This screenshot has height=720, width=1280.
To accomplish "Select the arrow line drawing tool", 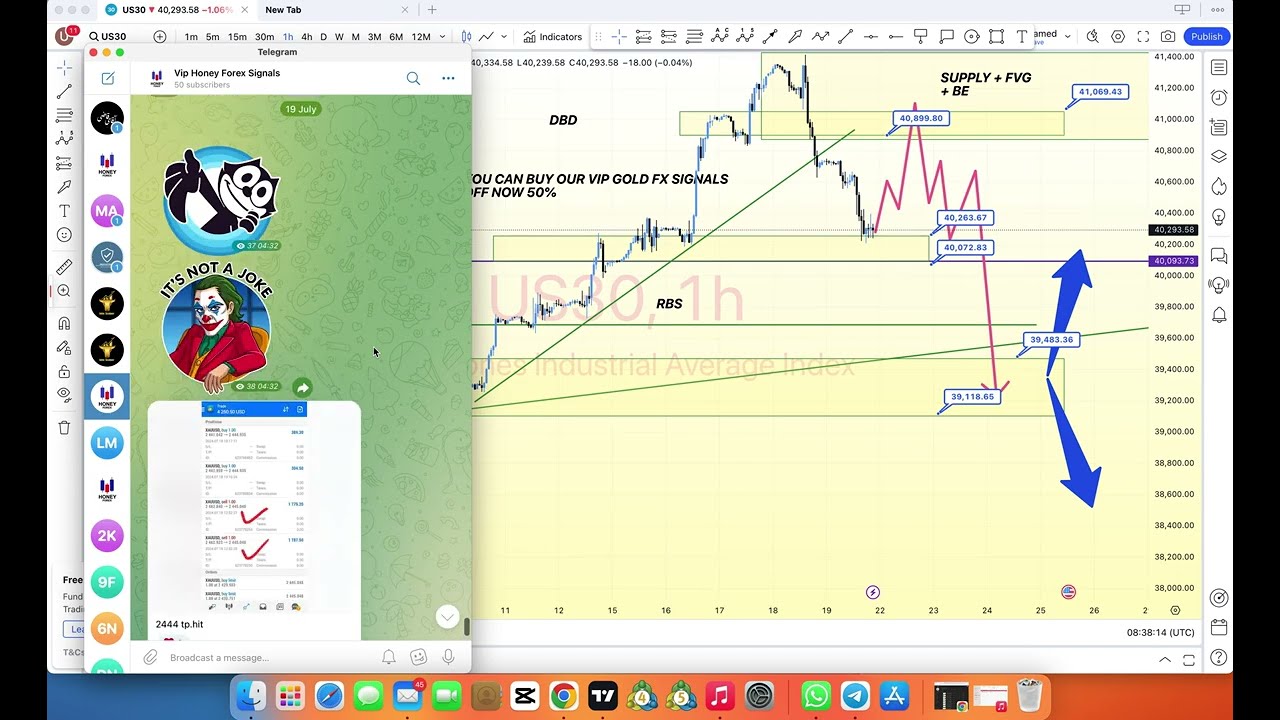I will (770, 37).
